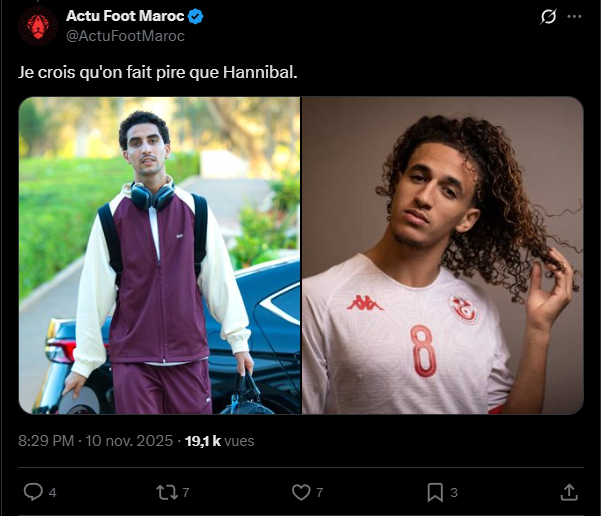Click the bookmark count of 3

click(454, 492)
